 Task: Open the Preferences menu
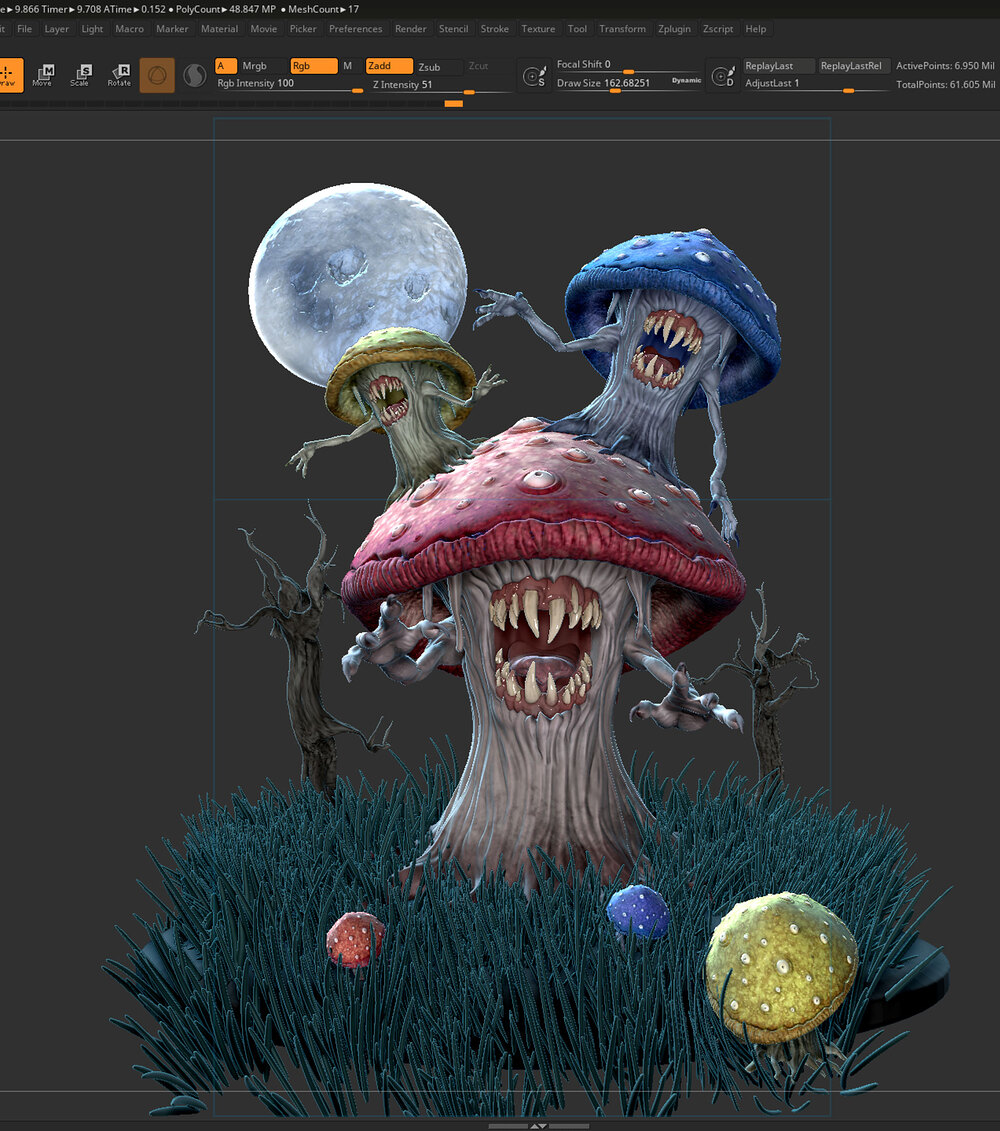(x=356, y=29)
